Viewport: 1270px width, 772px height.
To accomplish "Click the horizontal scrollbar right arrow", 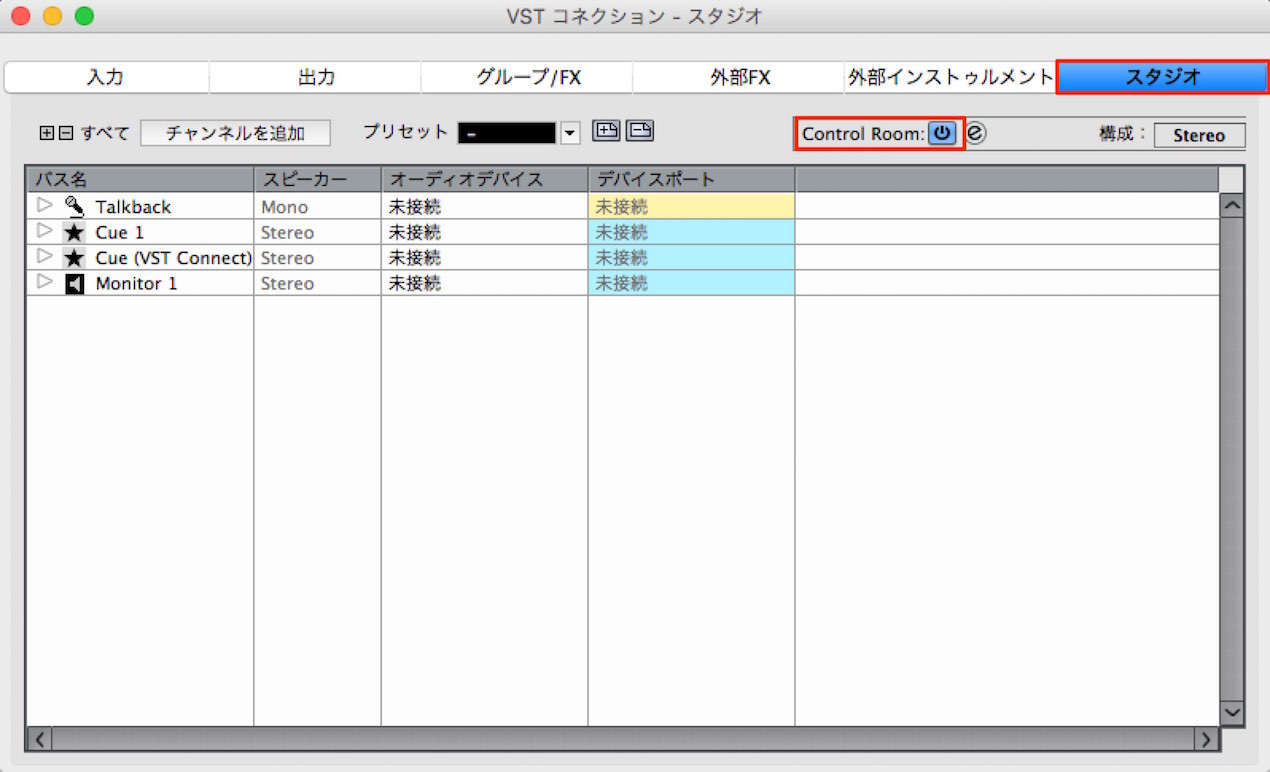I will click(x=1207, y=739).
